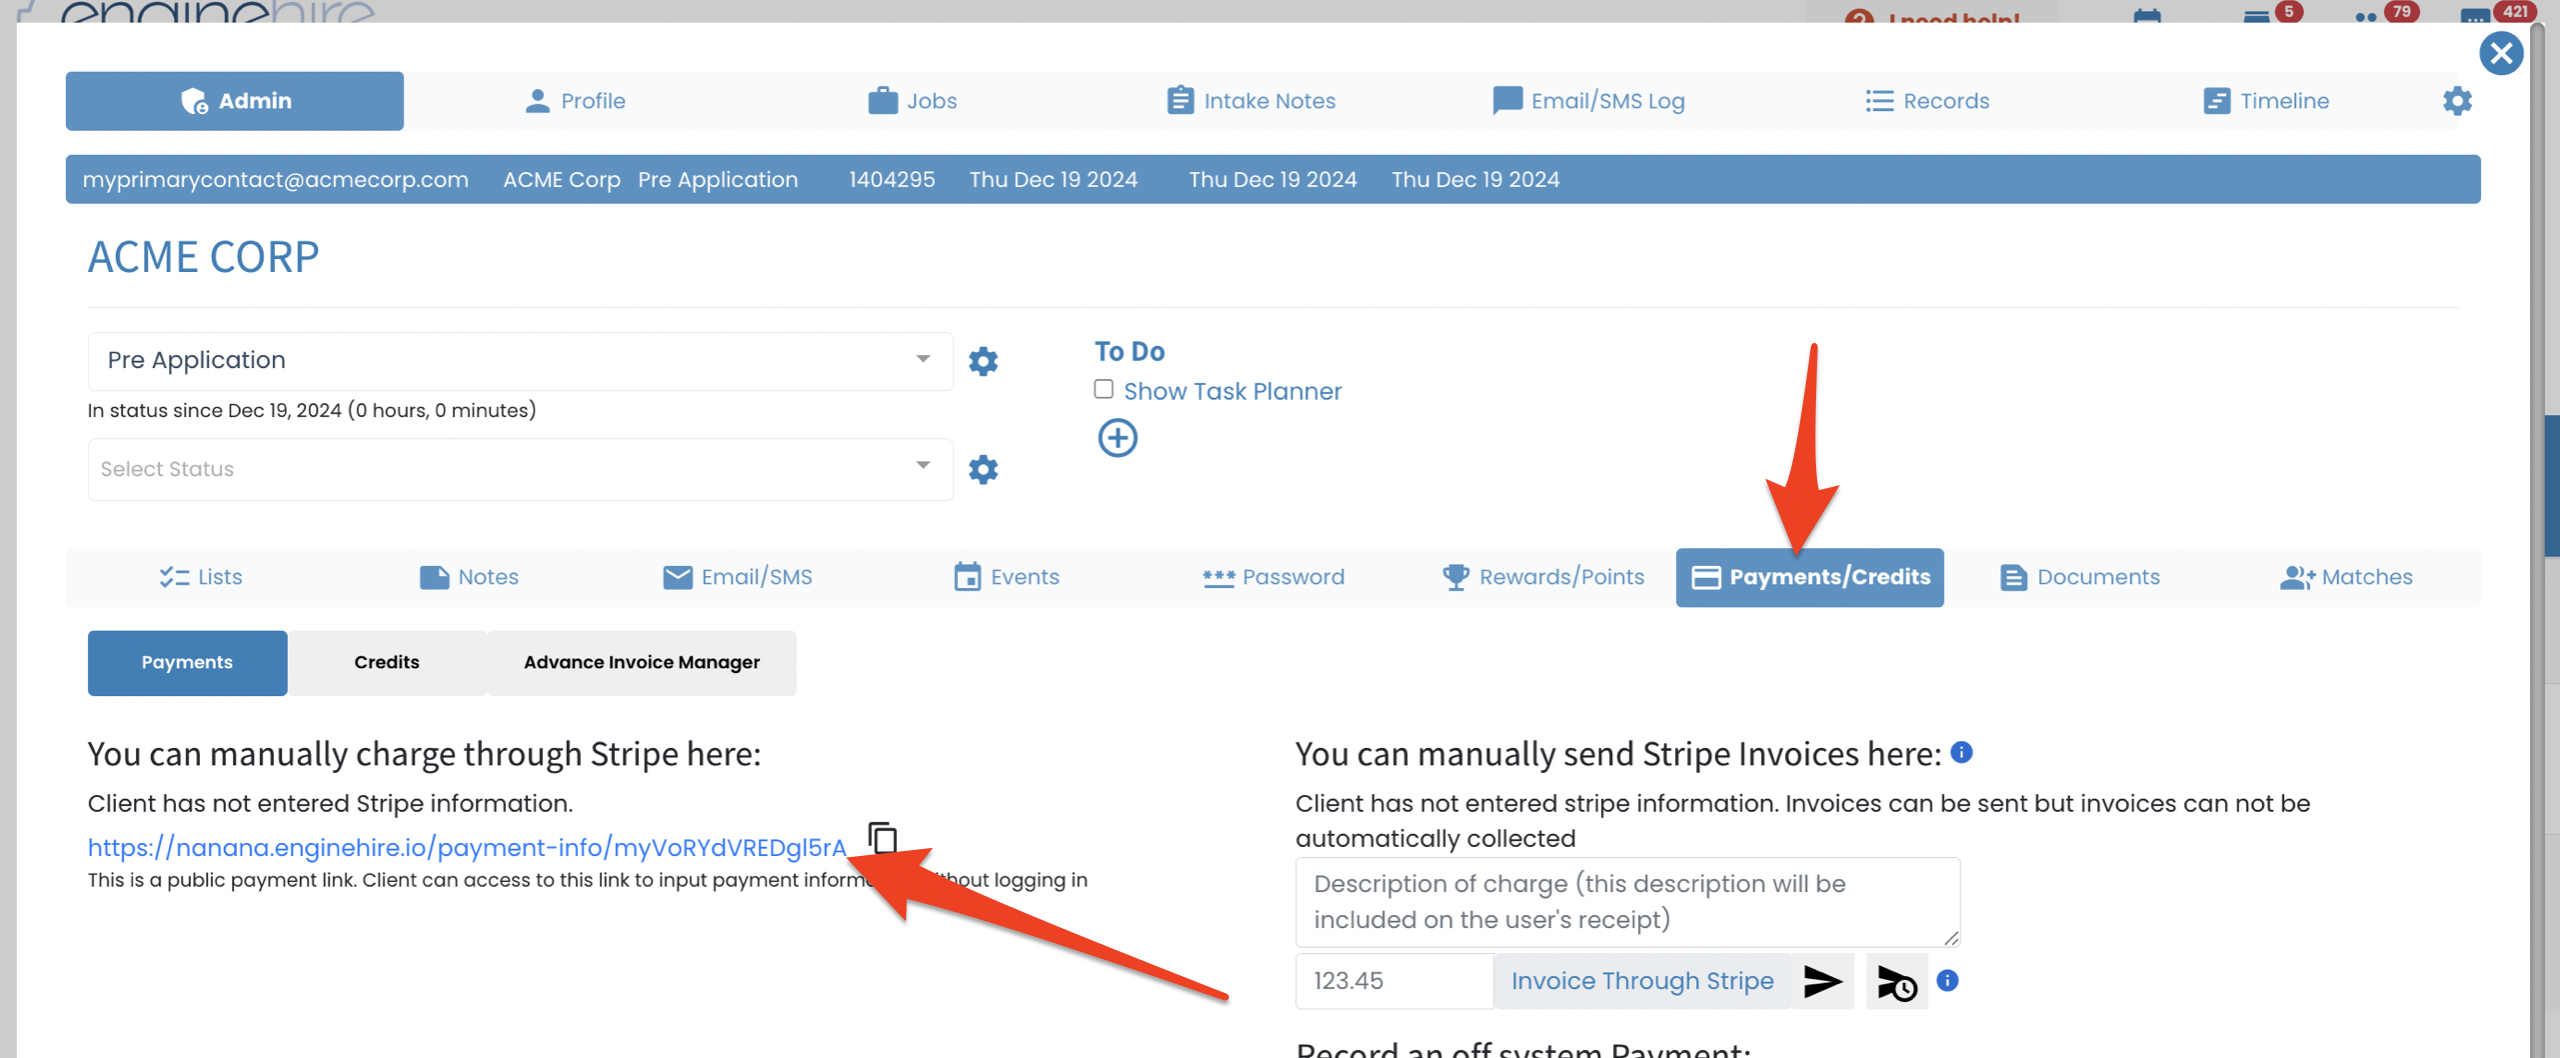The width and height of the screenshot is (2560, 1058).
Task: Switch to the Credits sub-tab
Action: pyautogui.click(x=387, y=662)
